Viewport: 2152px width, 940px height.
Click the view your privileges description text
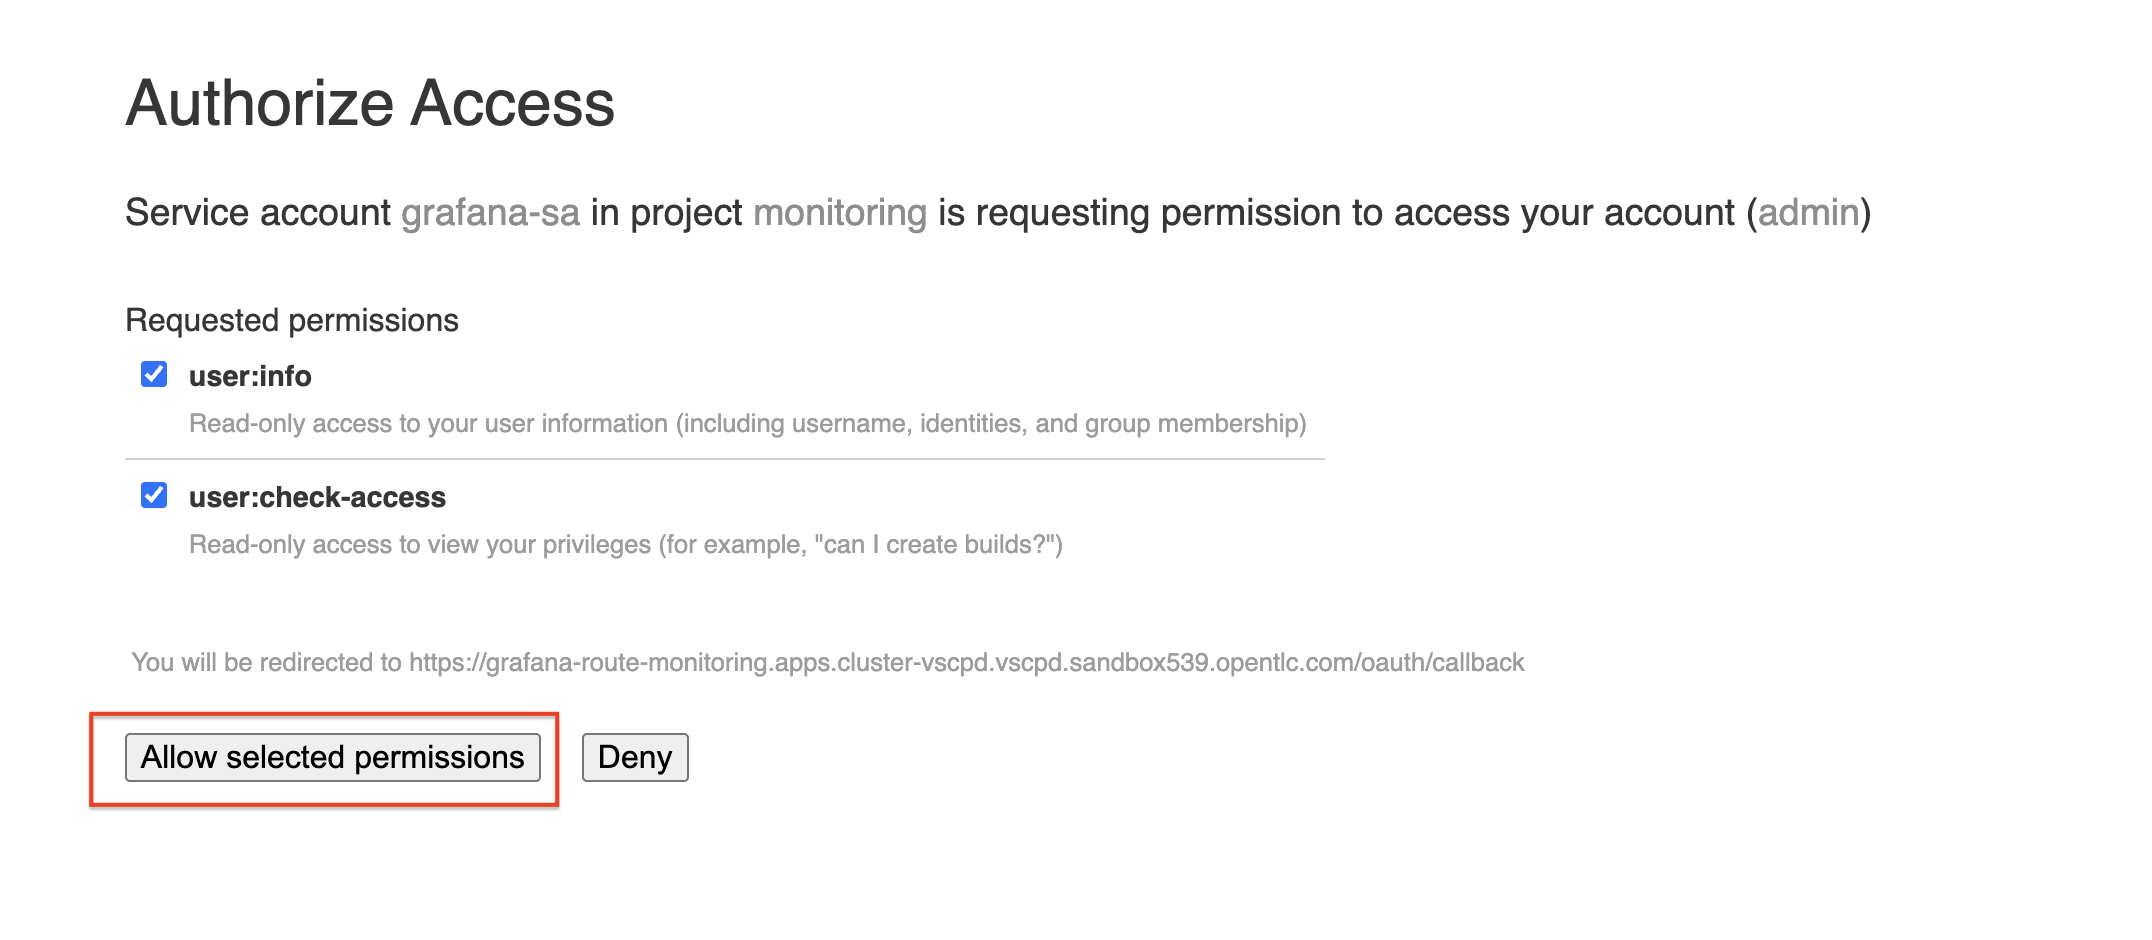[626, 545]
